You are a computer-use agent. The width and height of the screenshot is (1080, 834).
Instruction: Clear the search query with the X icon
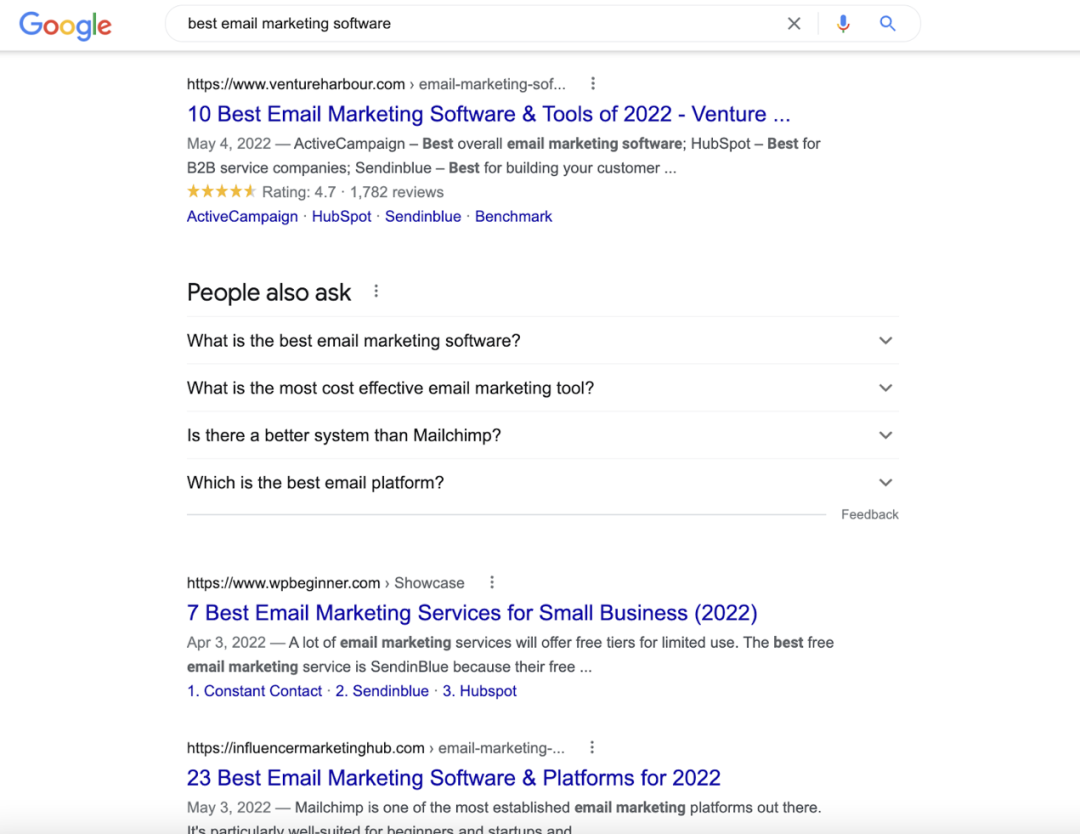pos(794,23)
